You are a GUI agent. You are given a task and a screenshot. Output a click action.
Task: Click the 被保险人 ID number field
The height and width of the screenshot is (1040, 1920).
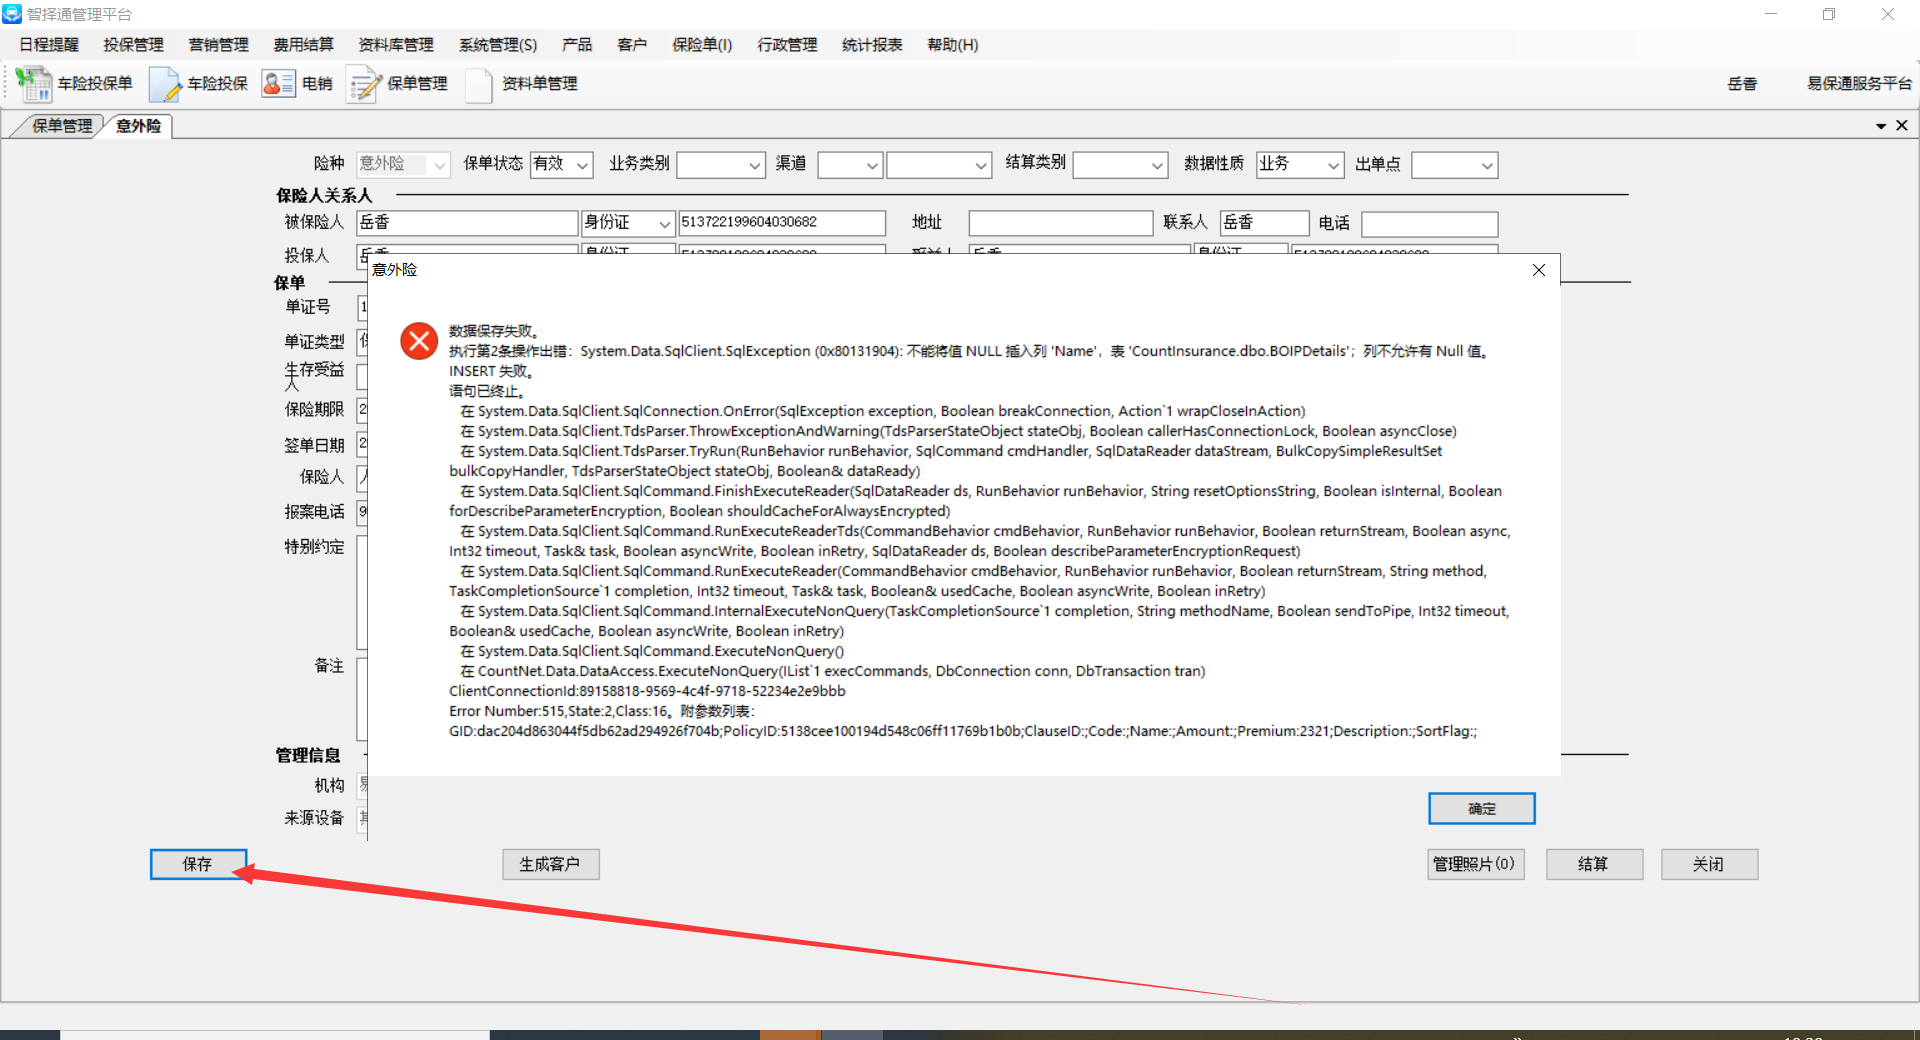782,223
